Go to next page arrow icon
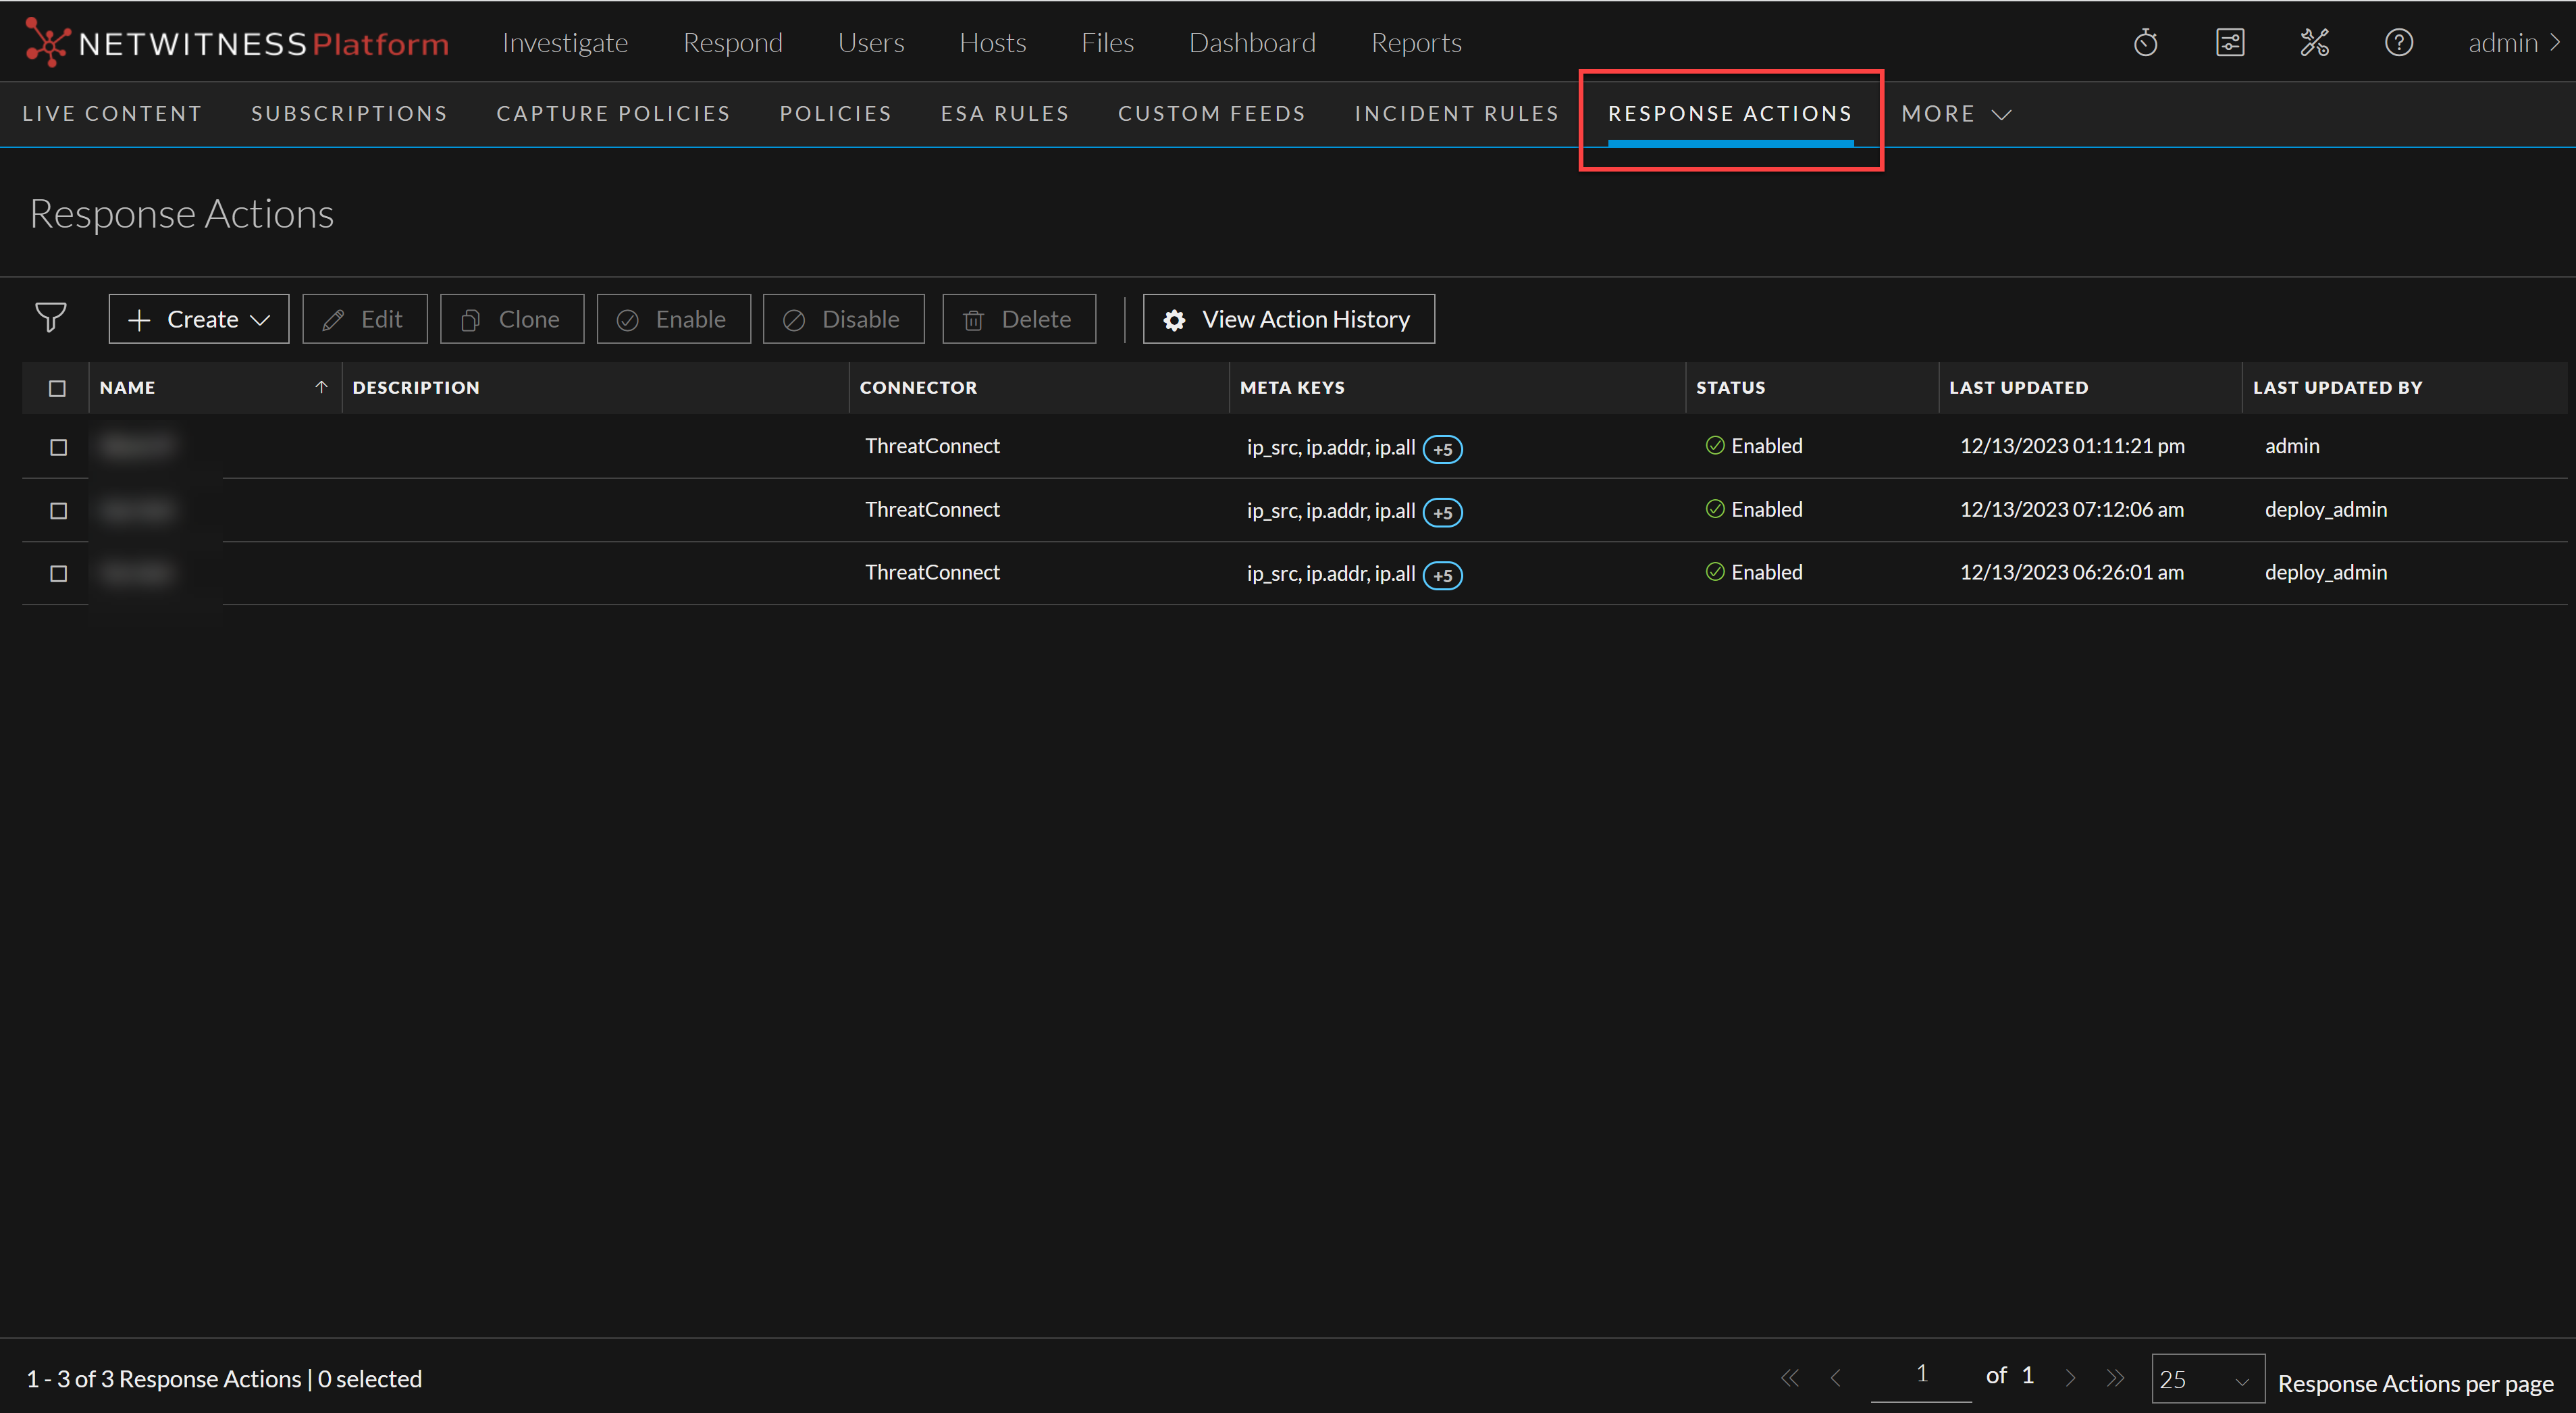Image resolution: width=2576 pixels, height=1413 pixels. pyautogui.click(x=2070, y=1378)
